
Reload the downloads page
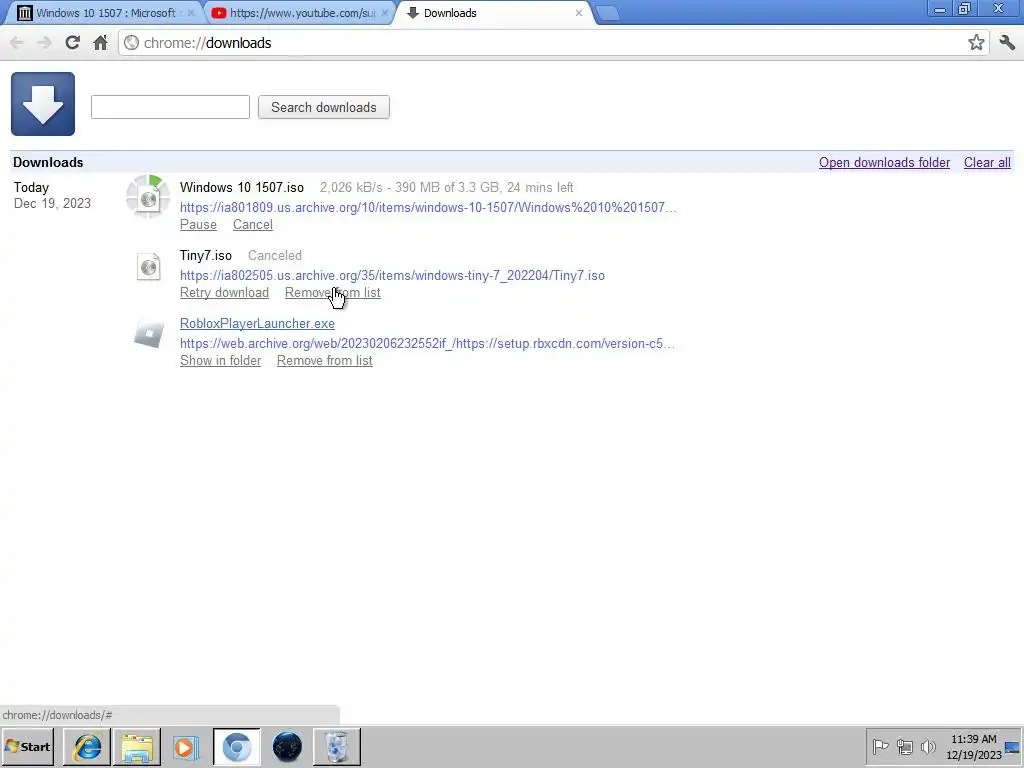[72, 43]
